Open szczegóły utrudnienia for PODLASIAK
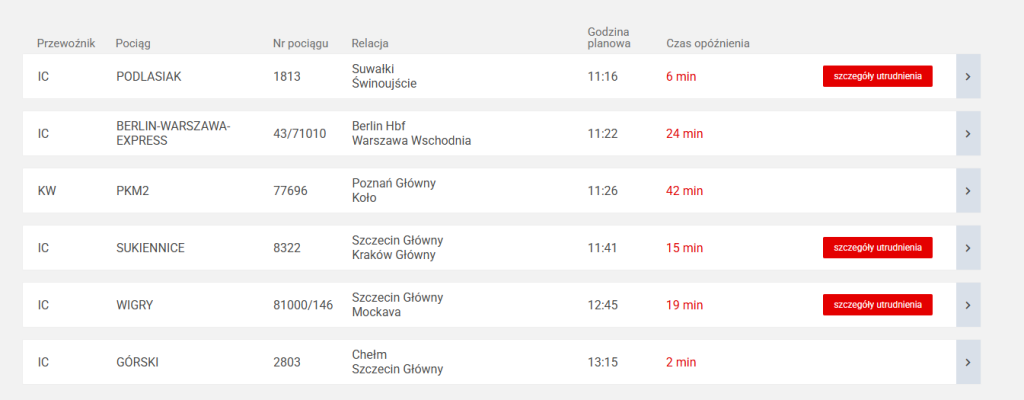Viewport: 1024px width, 400px height. [877, 77]
